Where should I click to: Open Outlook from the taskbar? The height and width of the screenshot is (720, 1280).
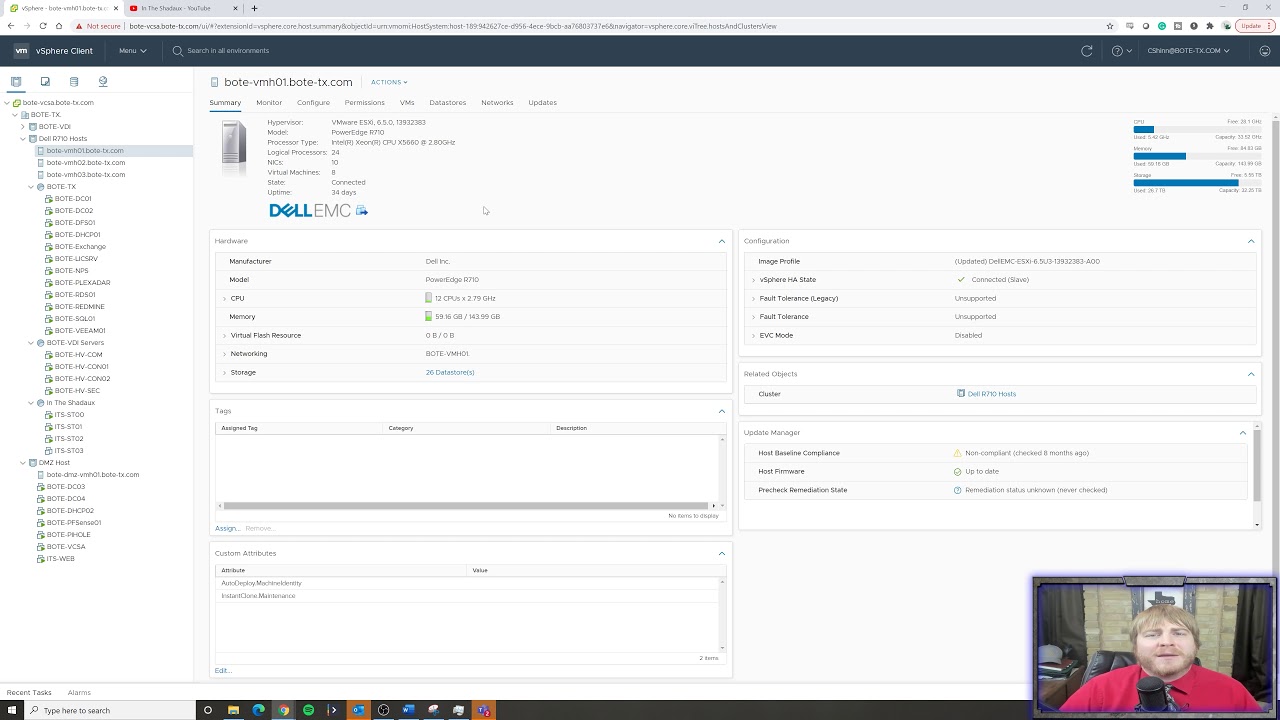point(358,710)
